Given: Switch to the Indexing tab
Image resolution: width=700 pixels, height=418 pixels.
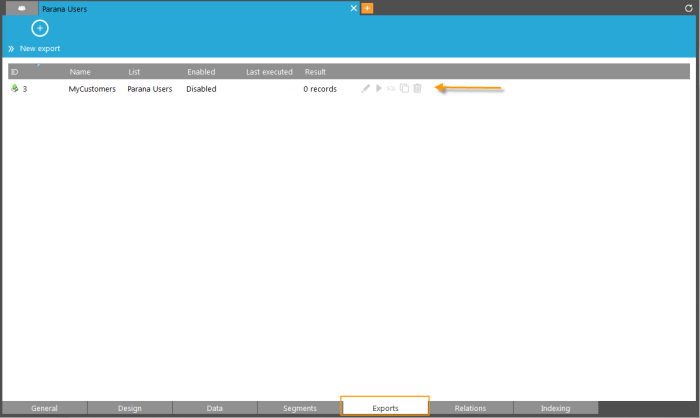Looking at the screenshot, I should tap(555, 408).
